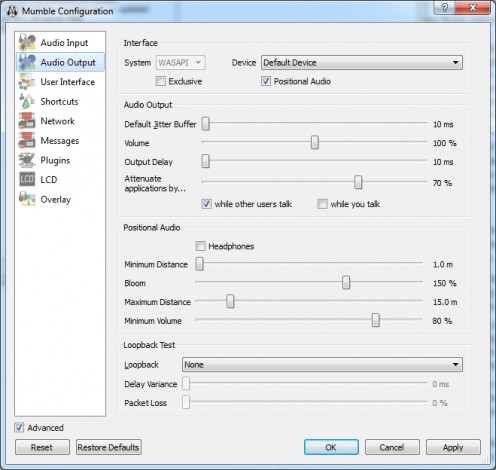Viewport: 496px width, 470px height.
Task: Click the User Interface sidebar icon
Action: click(x=27, y=82)
